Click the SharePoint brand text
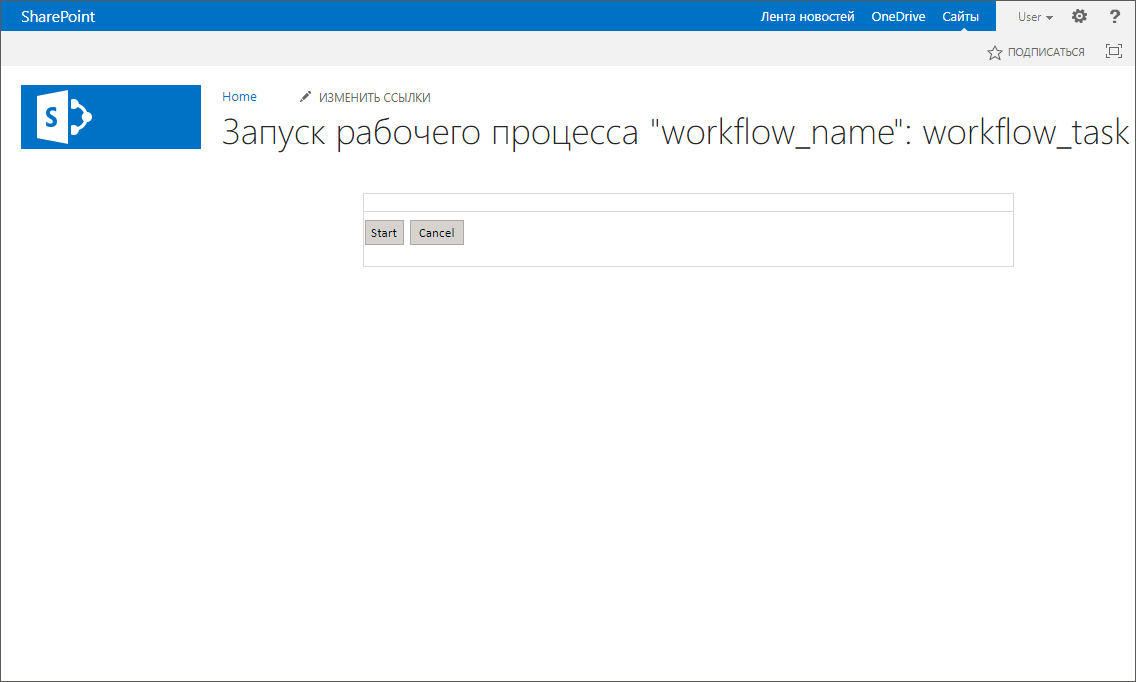The height and width of the screenshot is (682, 1136). point(58,17)
